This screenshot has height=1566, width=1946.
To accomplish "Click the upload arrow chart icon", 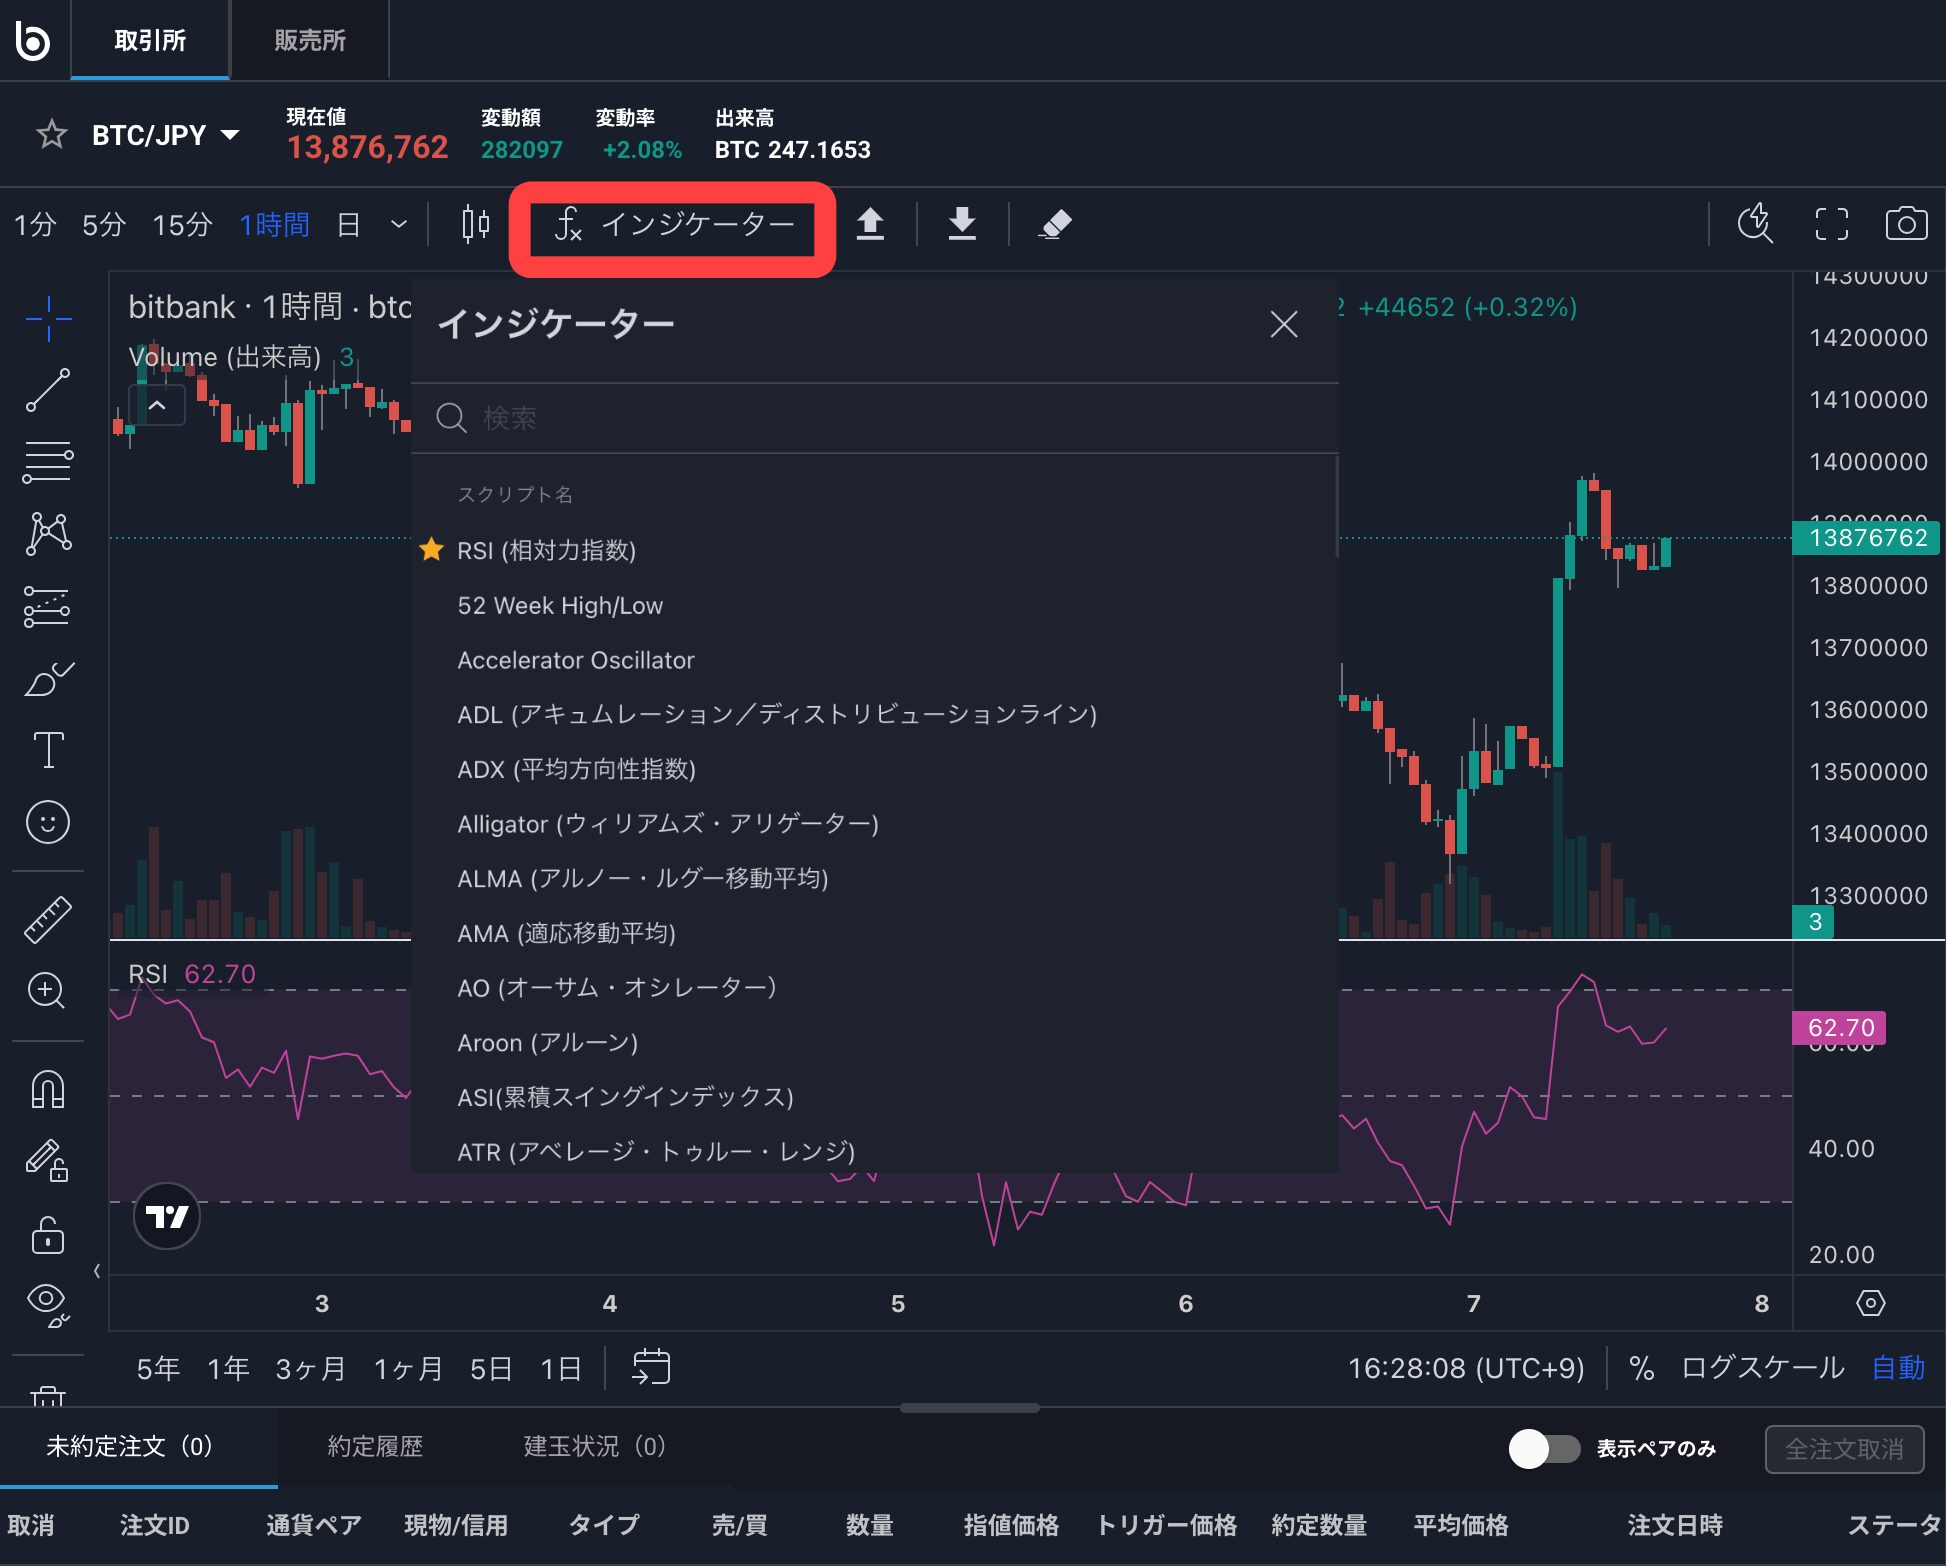I will pyautogui.click(x=870, y=224).
